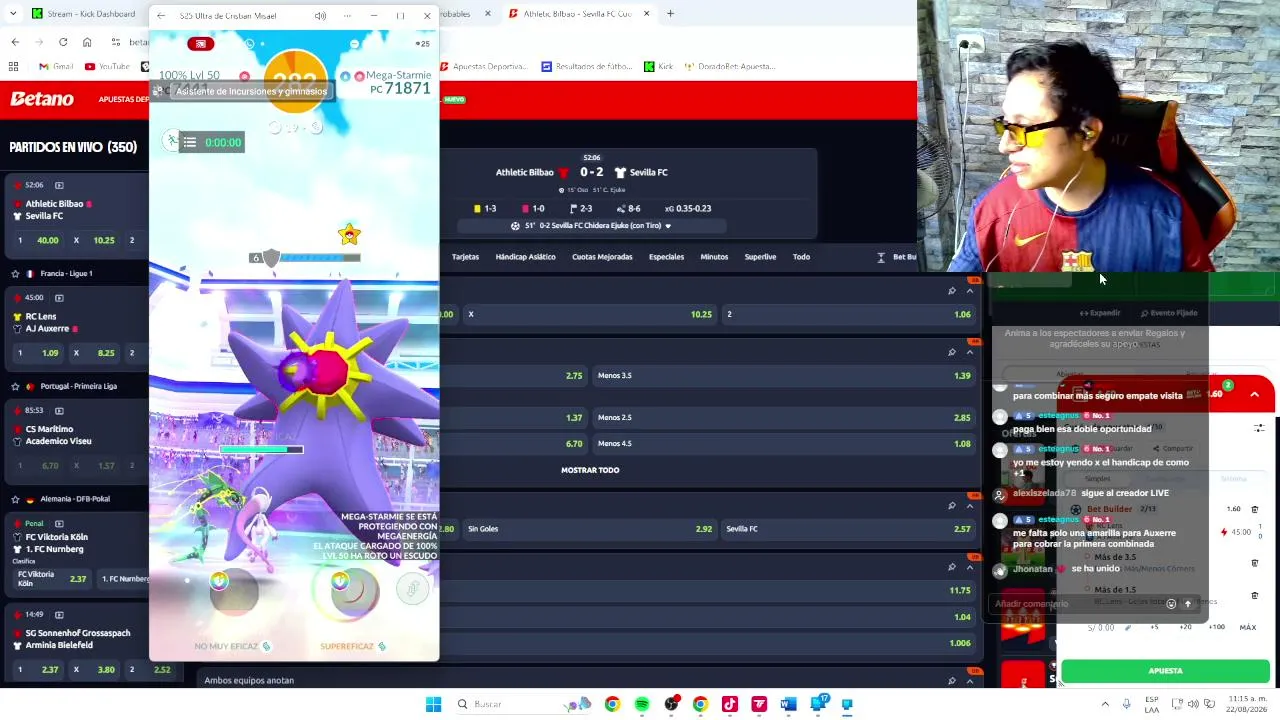Open the Cuotas Mejoradas market tab
1280x720 pixels.
click(602, 257)
